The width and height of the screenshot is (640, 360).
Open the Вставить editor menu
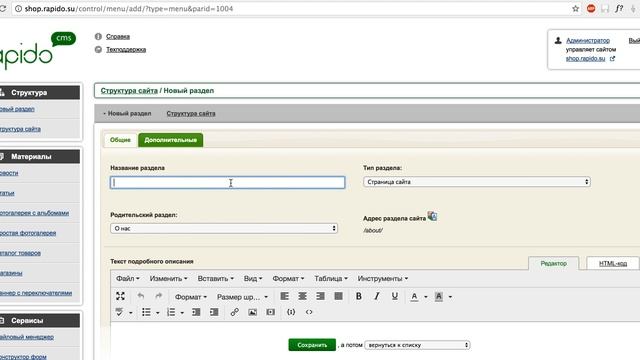[x=216, y=278]
